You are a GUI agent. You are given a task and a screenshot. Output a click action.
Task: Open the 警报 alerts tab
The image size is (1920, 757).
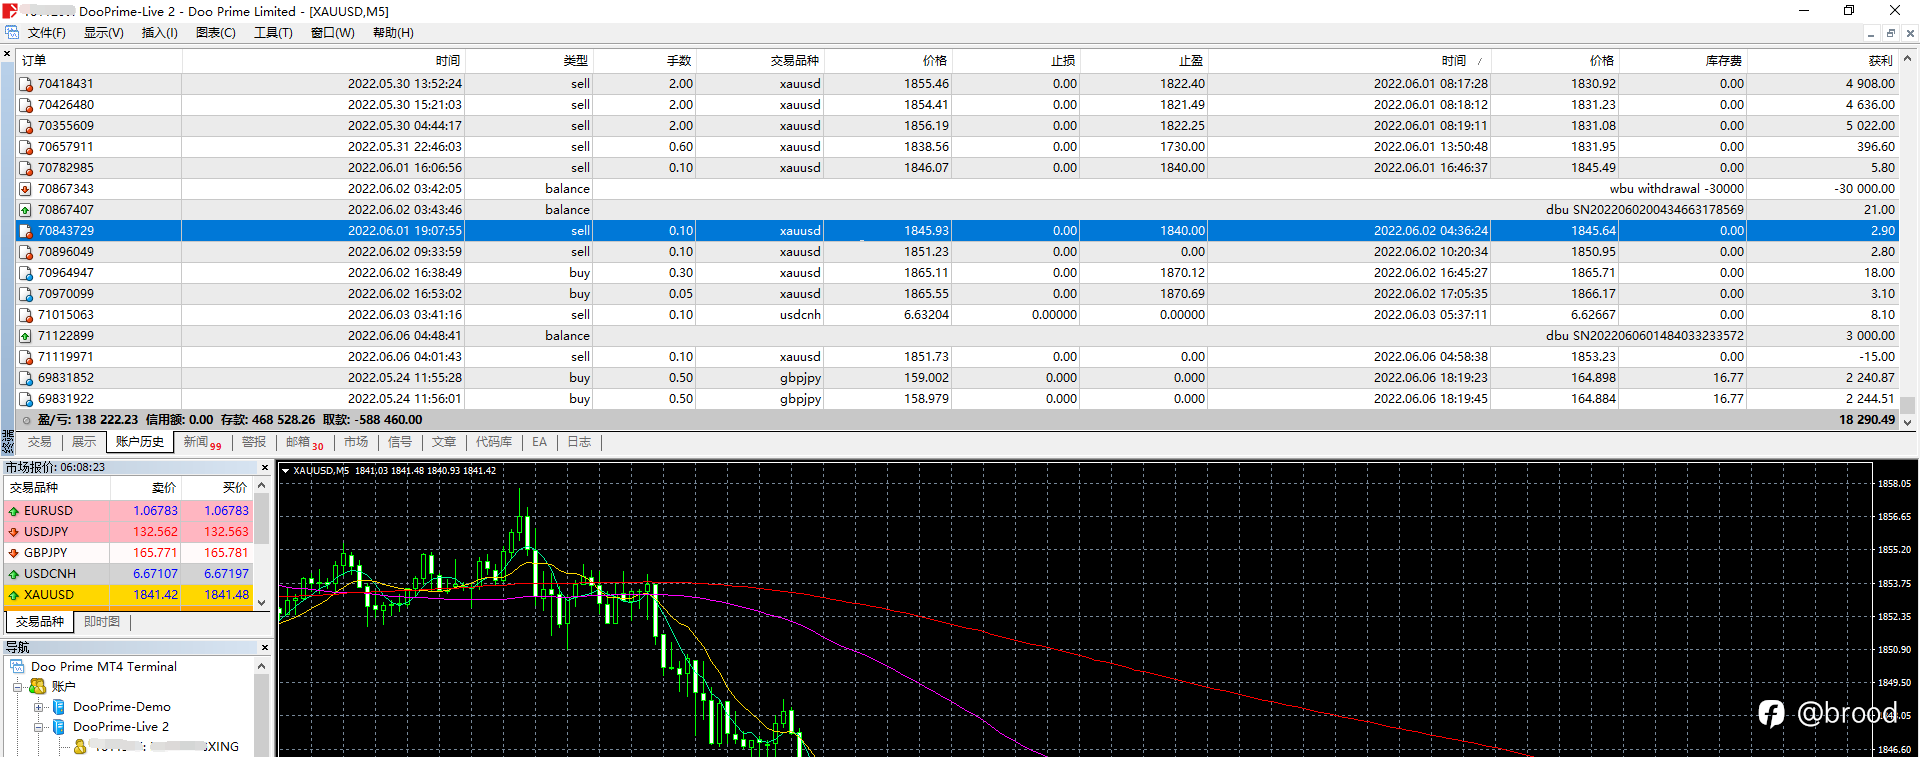(254, 442)
